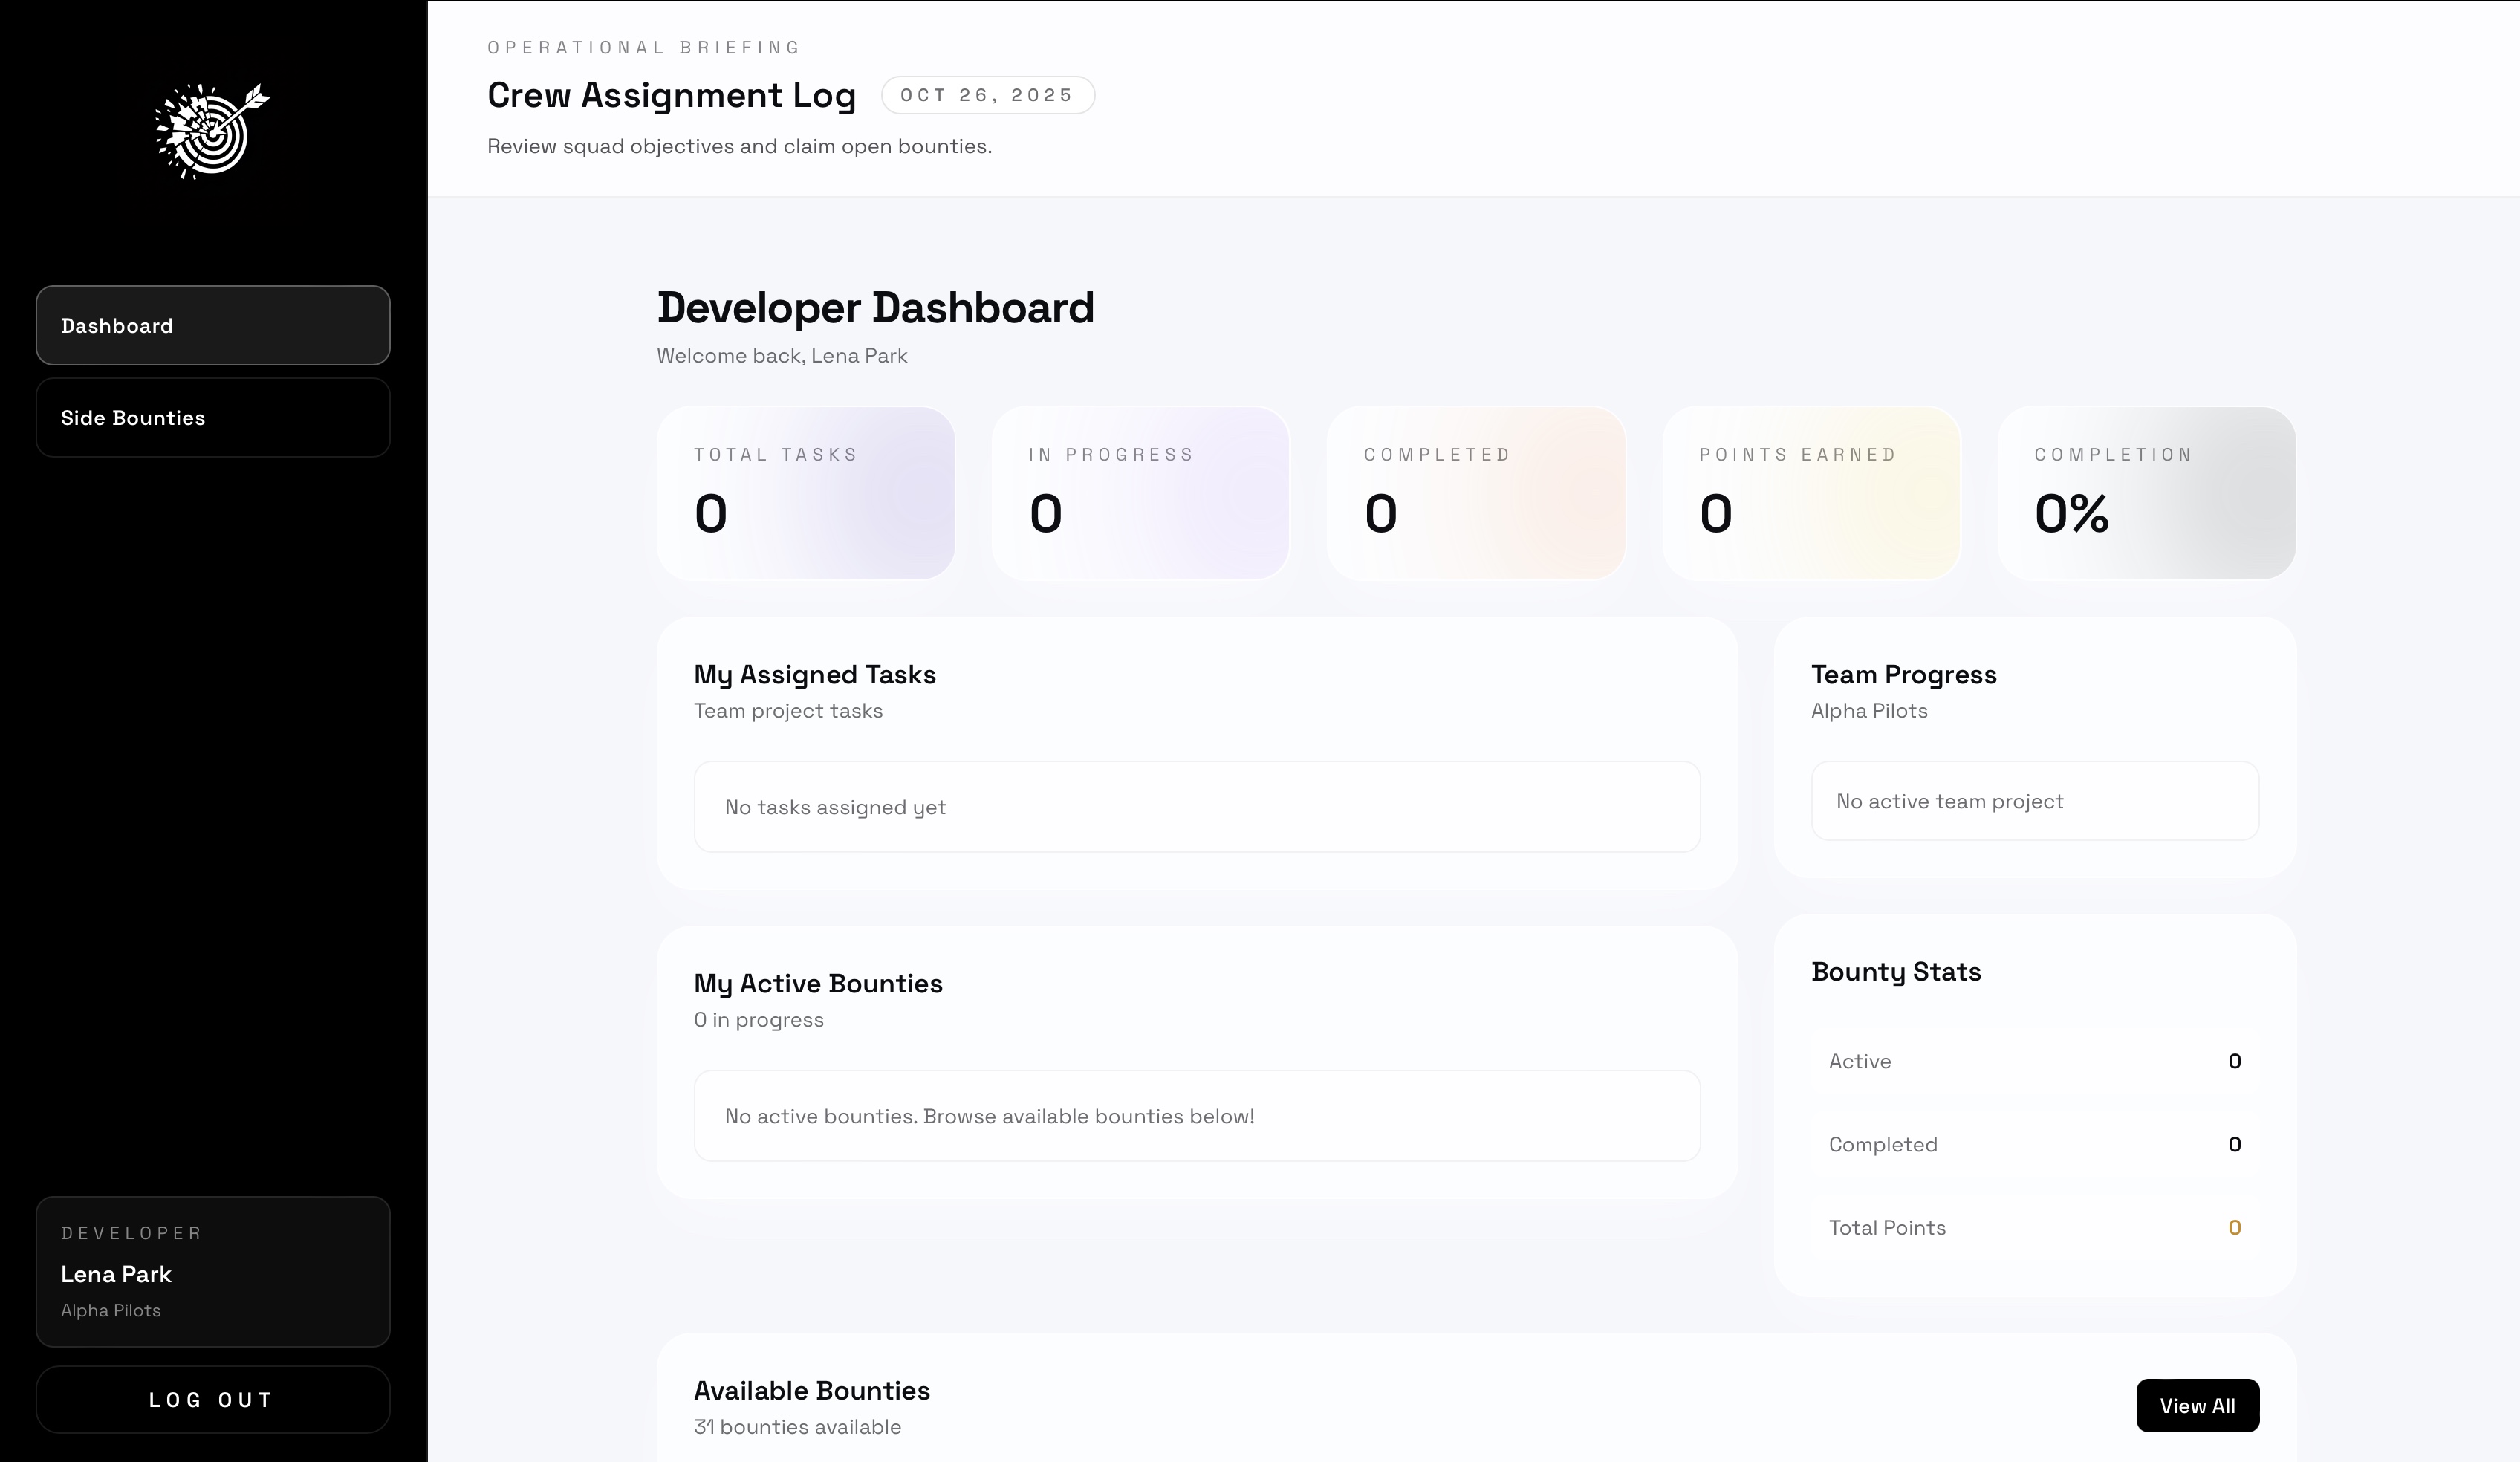Click the 'No active team project' box

click(2034, 801)
